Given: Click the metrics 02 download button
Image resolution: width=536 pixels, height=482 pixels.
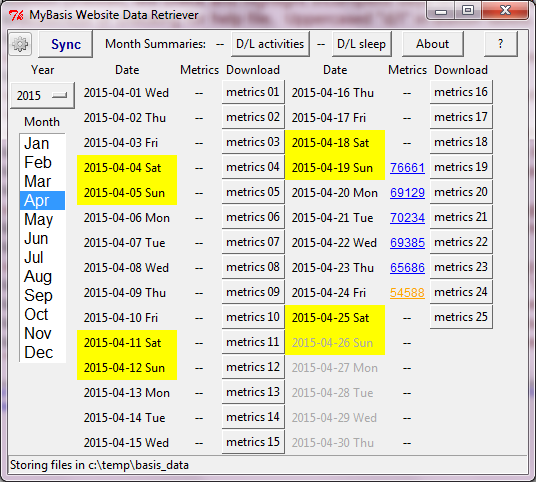Looking at the screenshot, I should click(x=253, y=117).
